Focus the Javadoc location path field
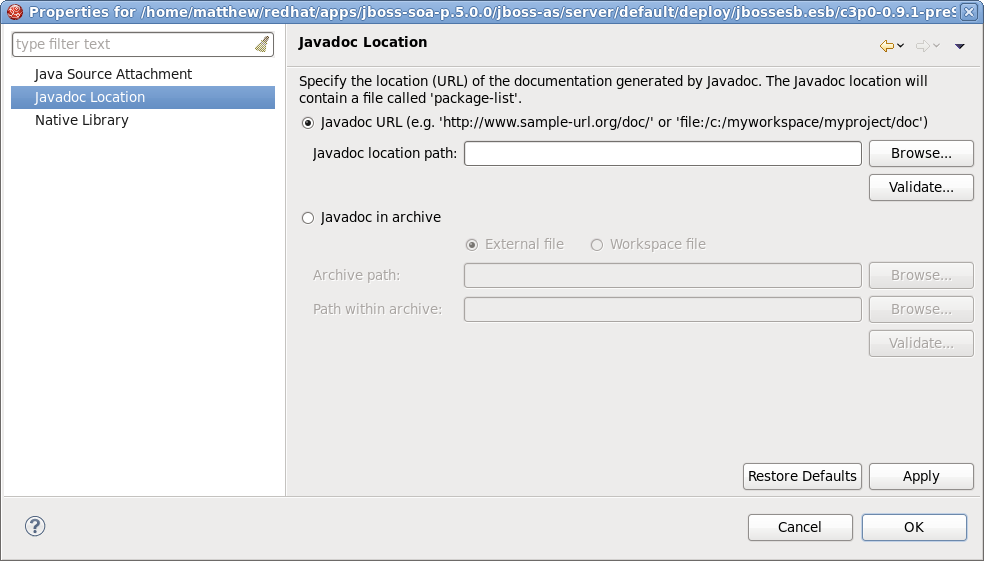Screen dimensions: 984x561 click(x=662, y=153)
